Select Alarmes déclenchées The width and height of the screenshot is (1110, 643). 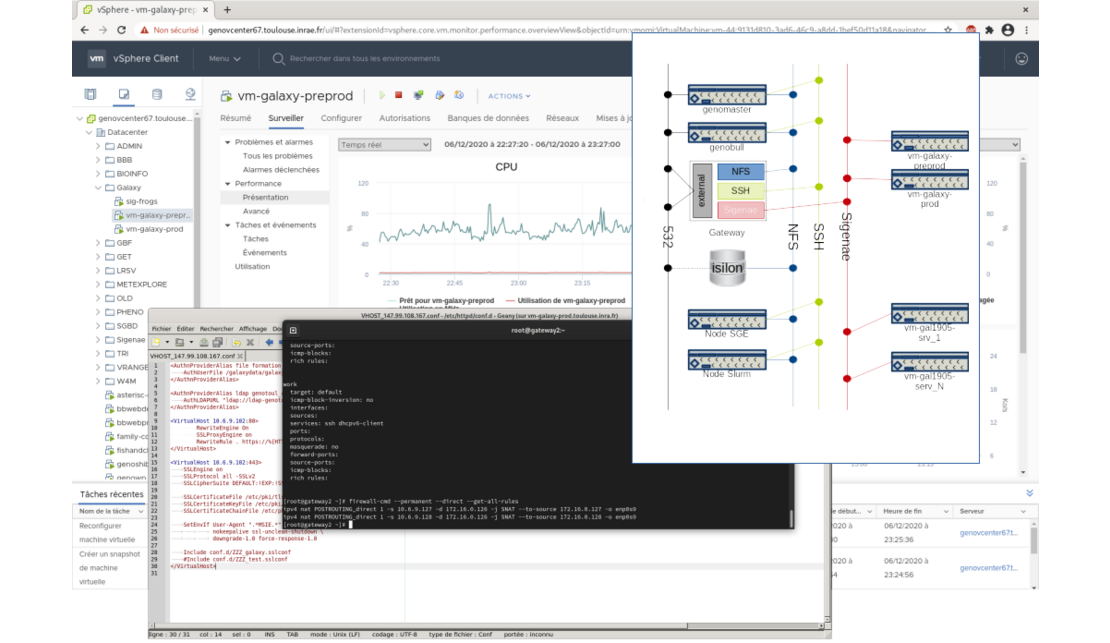(x=281, y=170)
